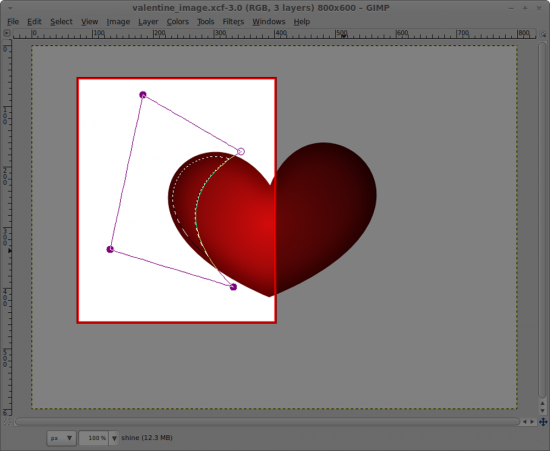The image size is (550, 451).
Task: Toggle the Quick Mask button
Action: 7,422
